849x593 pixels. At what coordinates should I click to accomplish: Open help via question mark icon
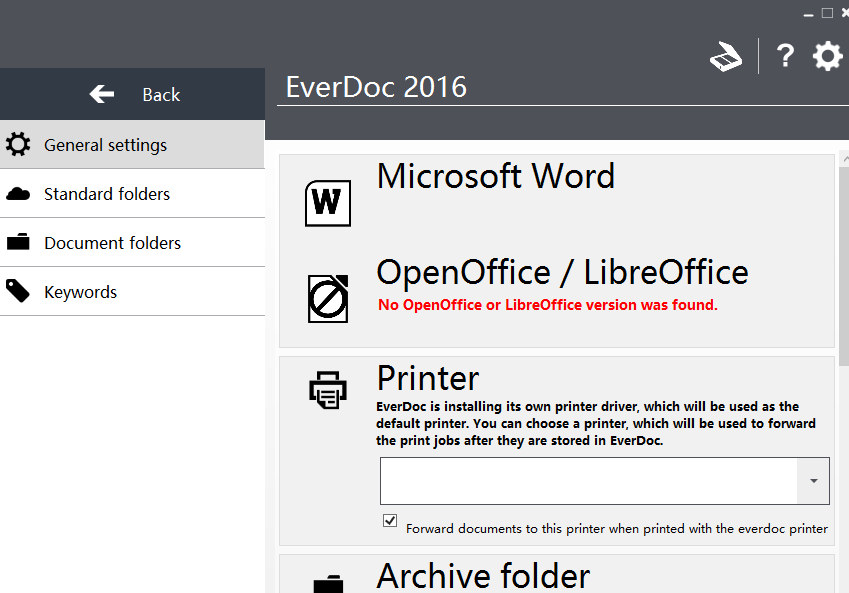pos(785,56)
